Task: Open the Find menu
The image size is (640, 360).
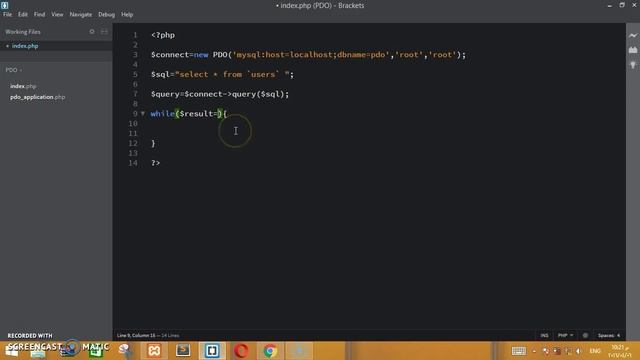Action: click(39, 14)
